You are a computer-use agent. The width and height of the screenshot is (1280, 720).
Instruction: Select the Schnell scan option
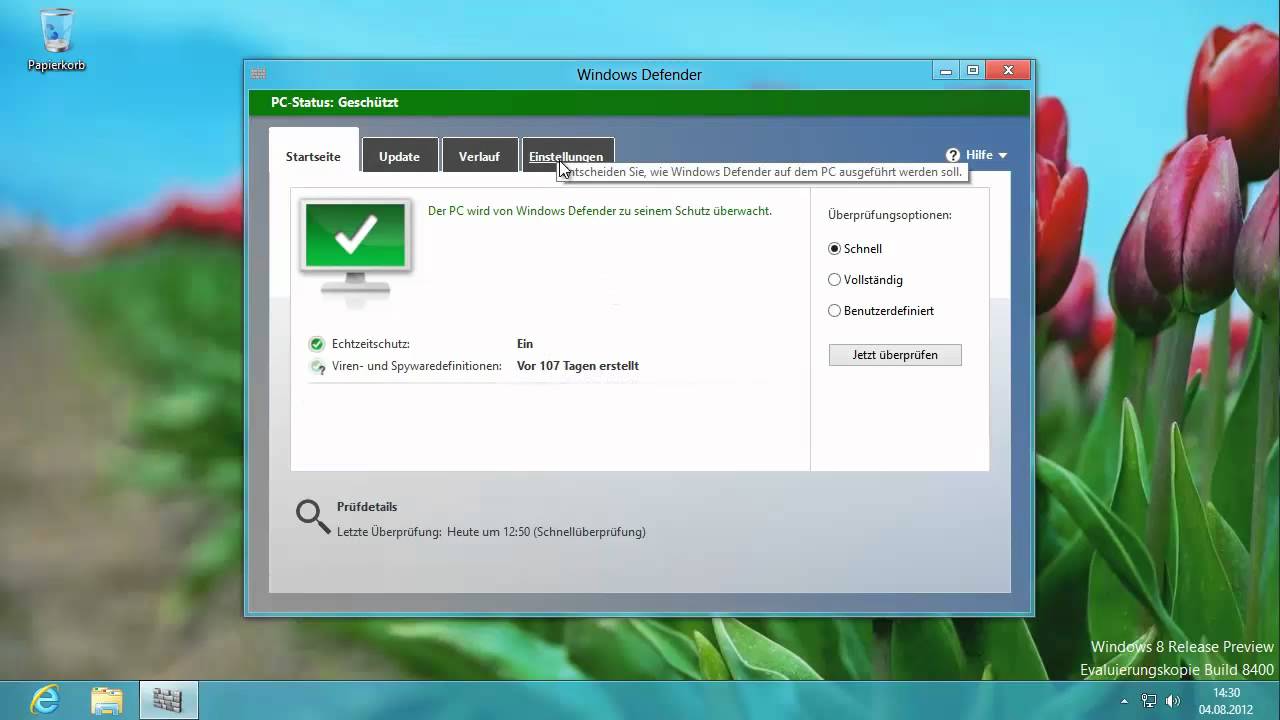[855, 249]
